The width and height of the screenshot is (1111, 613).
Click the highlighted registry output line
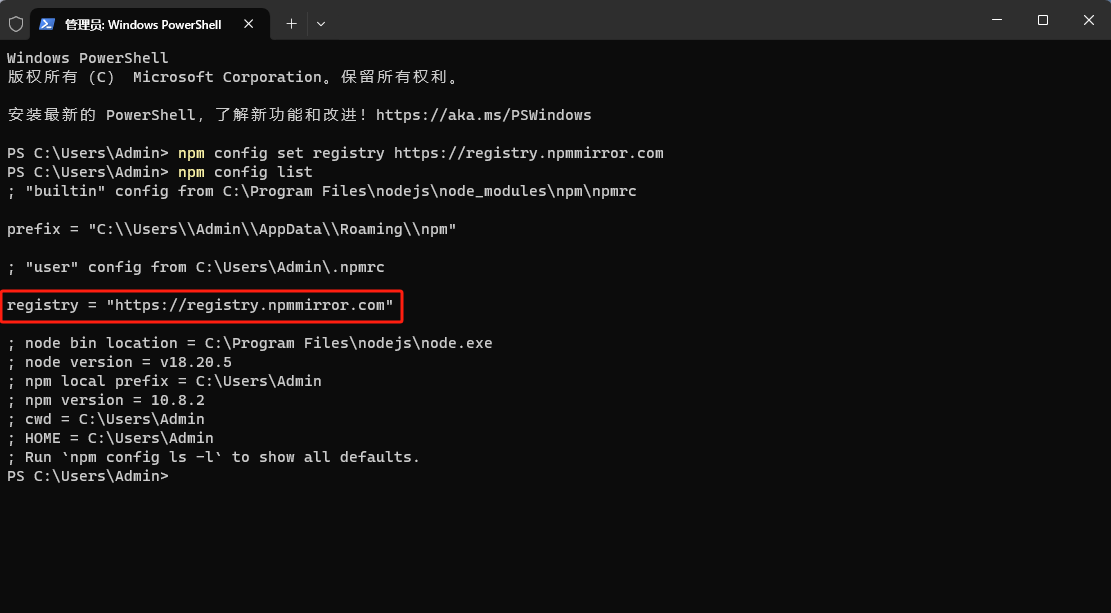(x=200, y=305)
